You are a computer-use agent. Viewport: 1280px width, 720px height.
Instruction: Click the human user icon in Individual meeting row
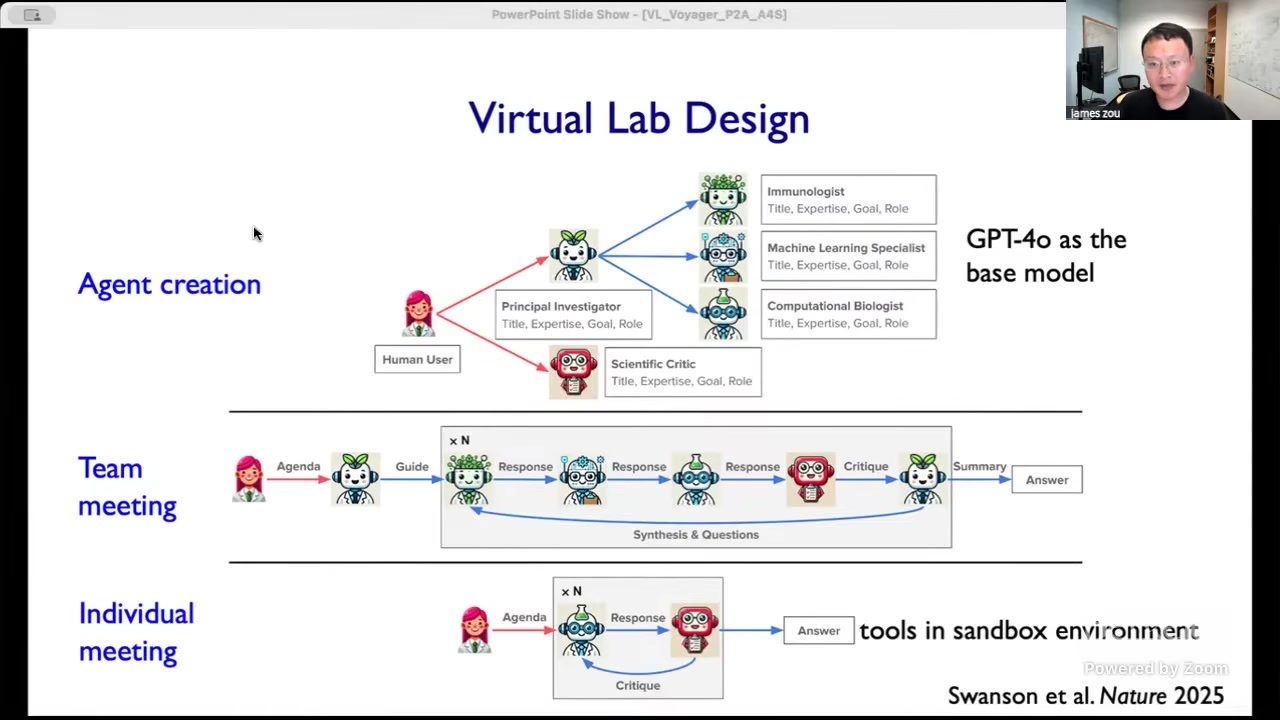click(x=475, y=630)
